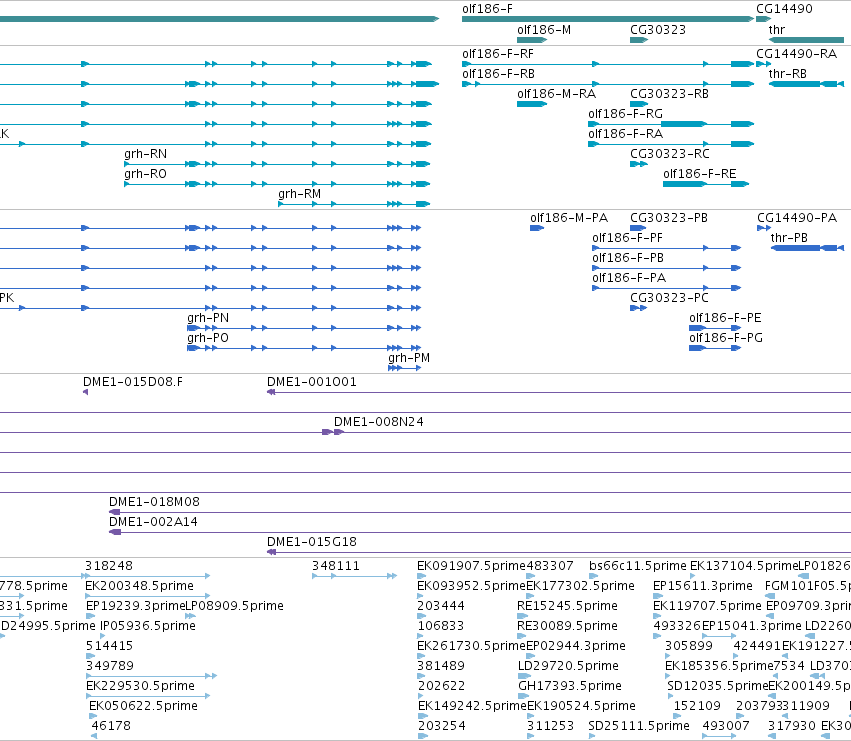Select the CG30323-PC protein label
The width and height of the screenshot is (851, 741).
click(x=669, y=299)
